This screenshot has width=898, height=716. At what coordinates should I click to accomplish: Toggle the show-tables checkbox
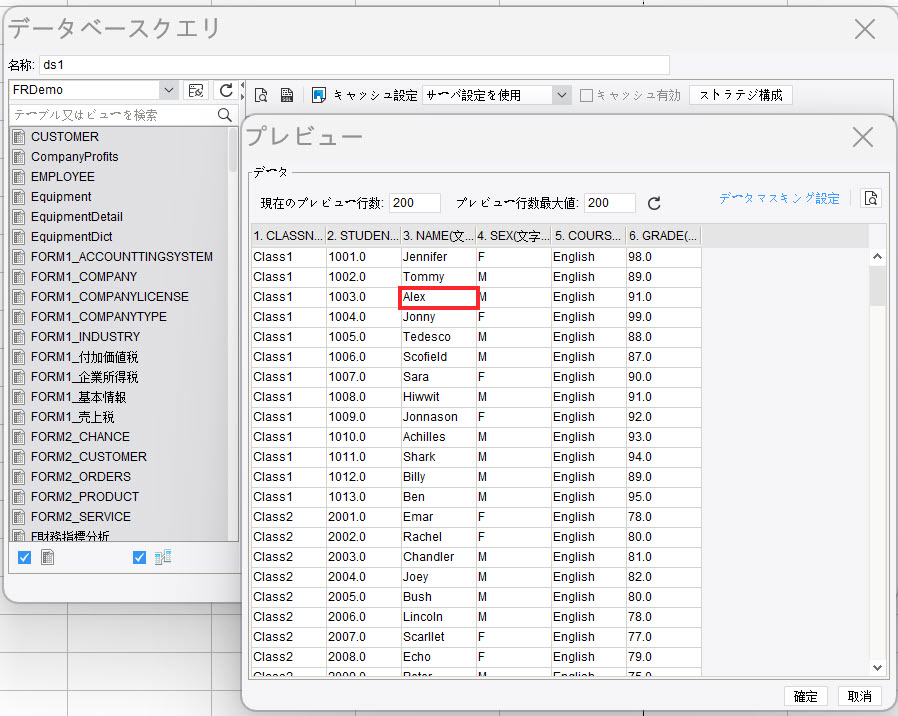[x=25, y=557]
